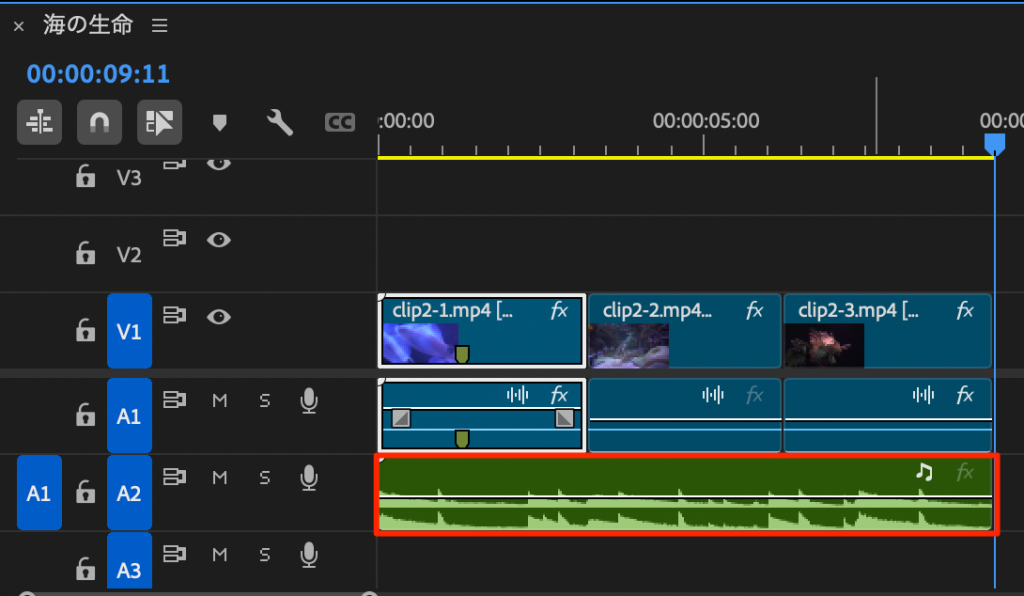
Task: Click the nest sequence insert icon
Action: 40,122
